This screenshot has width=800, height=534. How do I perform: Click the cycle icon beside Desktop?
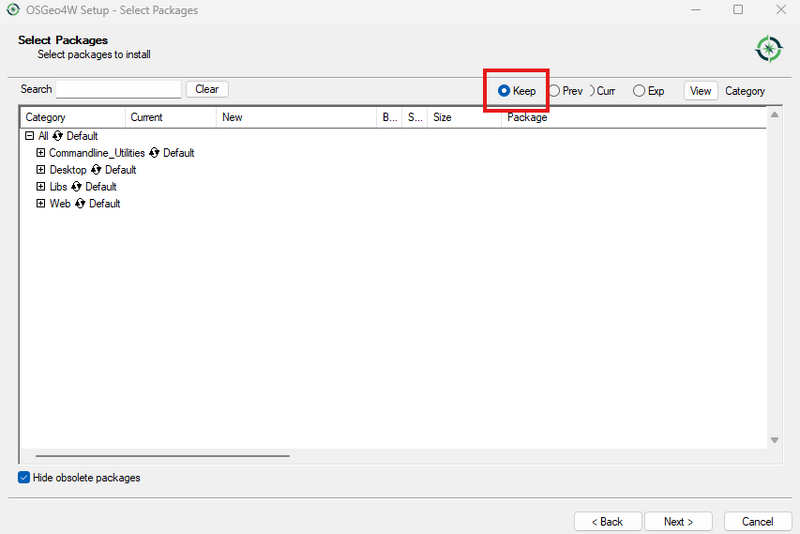coord(96,170)
